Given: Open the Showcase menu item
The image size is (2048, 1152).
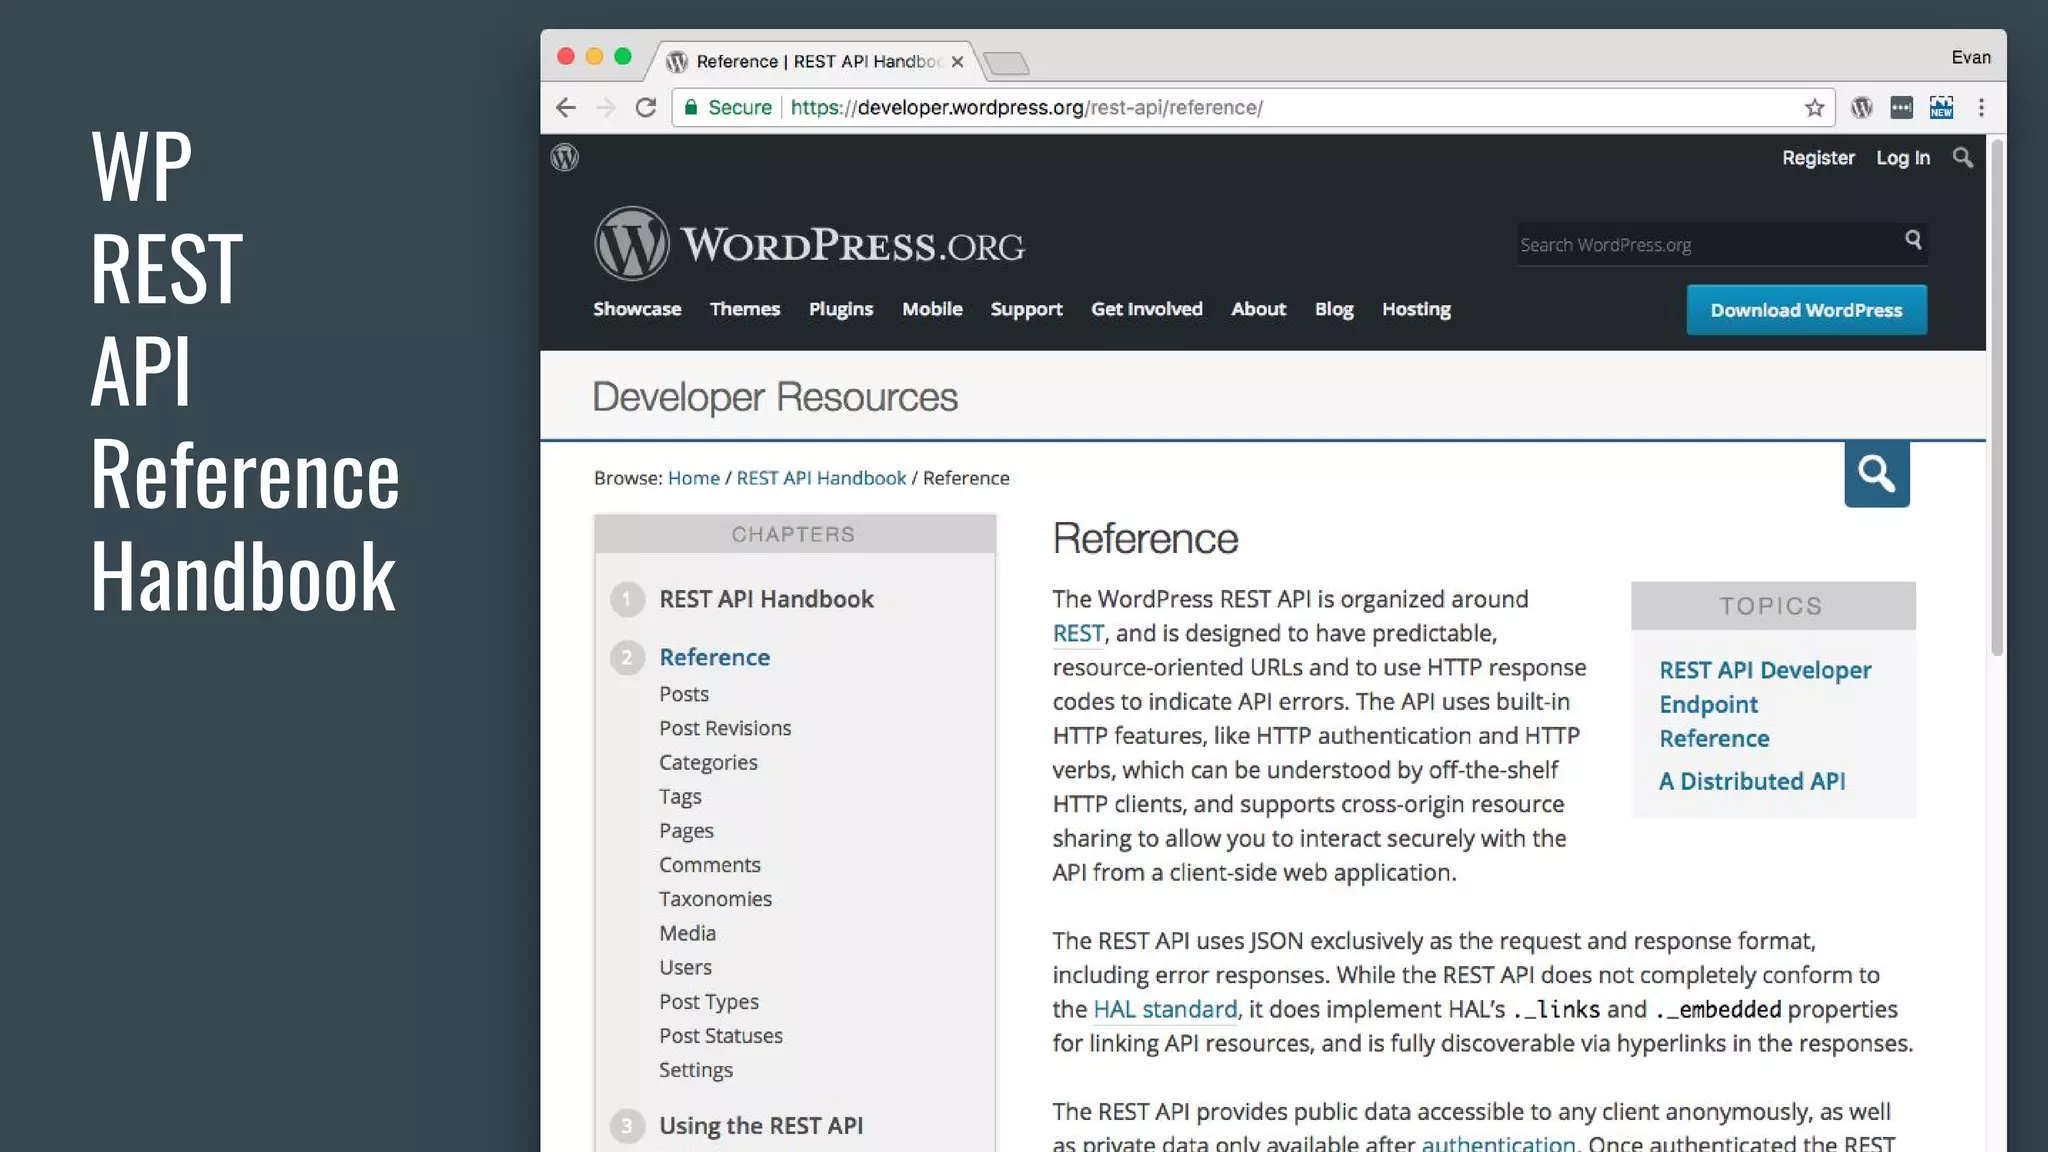Looking at the screenshot, I should [x=637, y=309].
